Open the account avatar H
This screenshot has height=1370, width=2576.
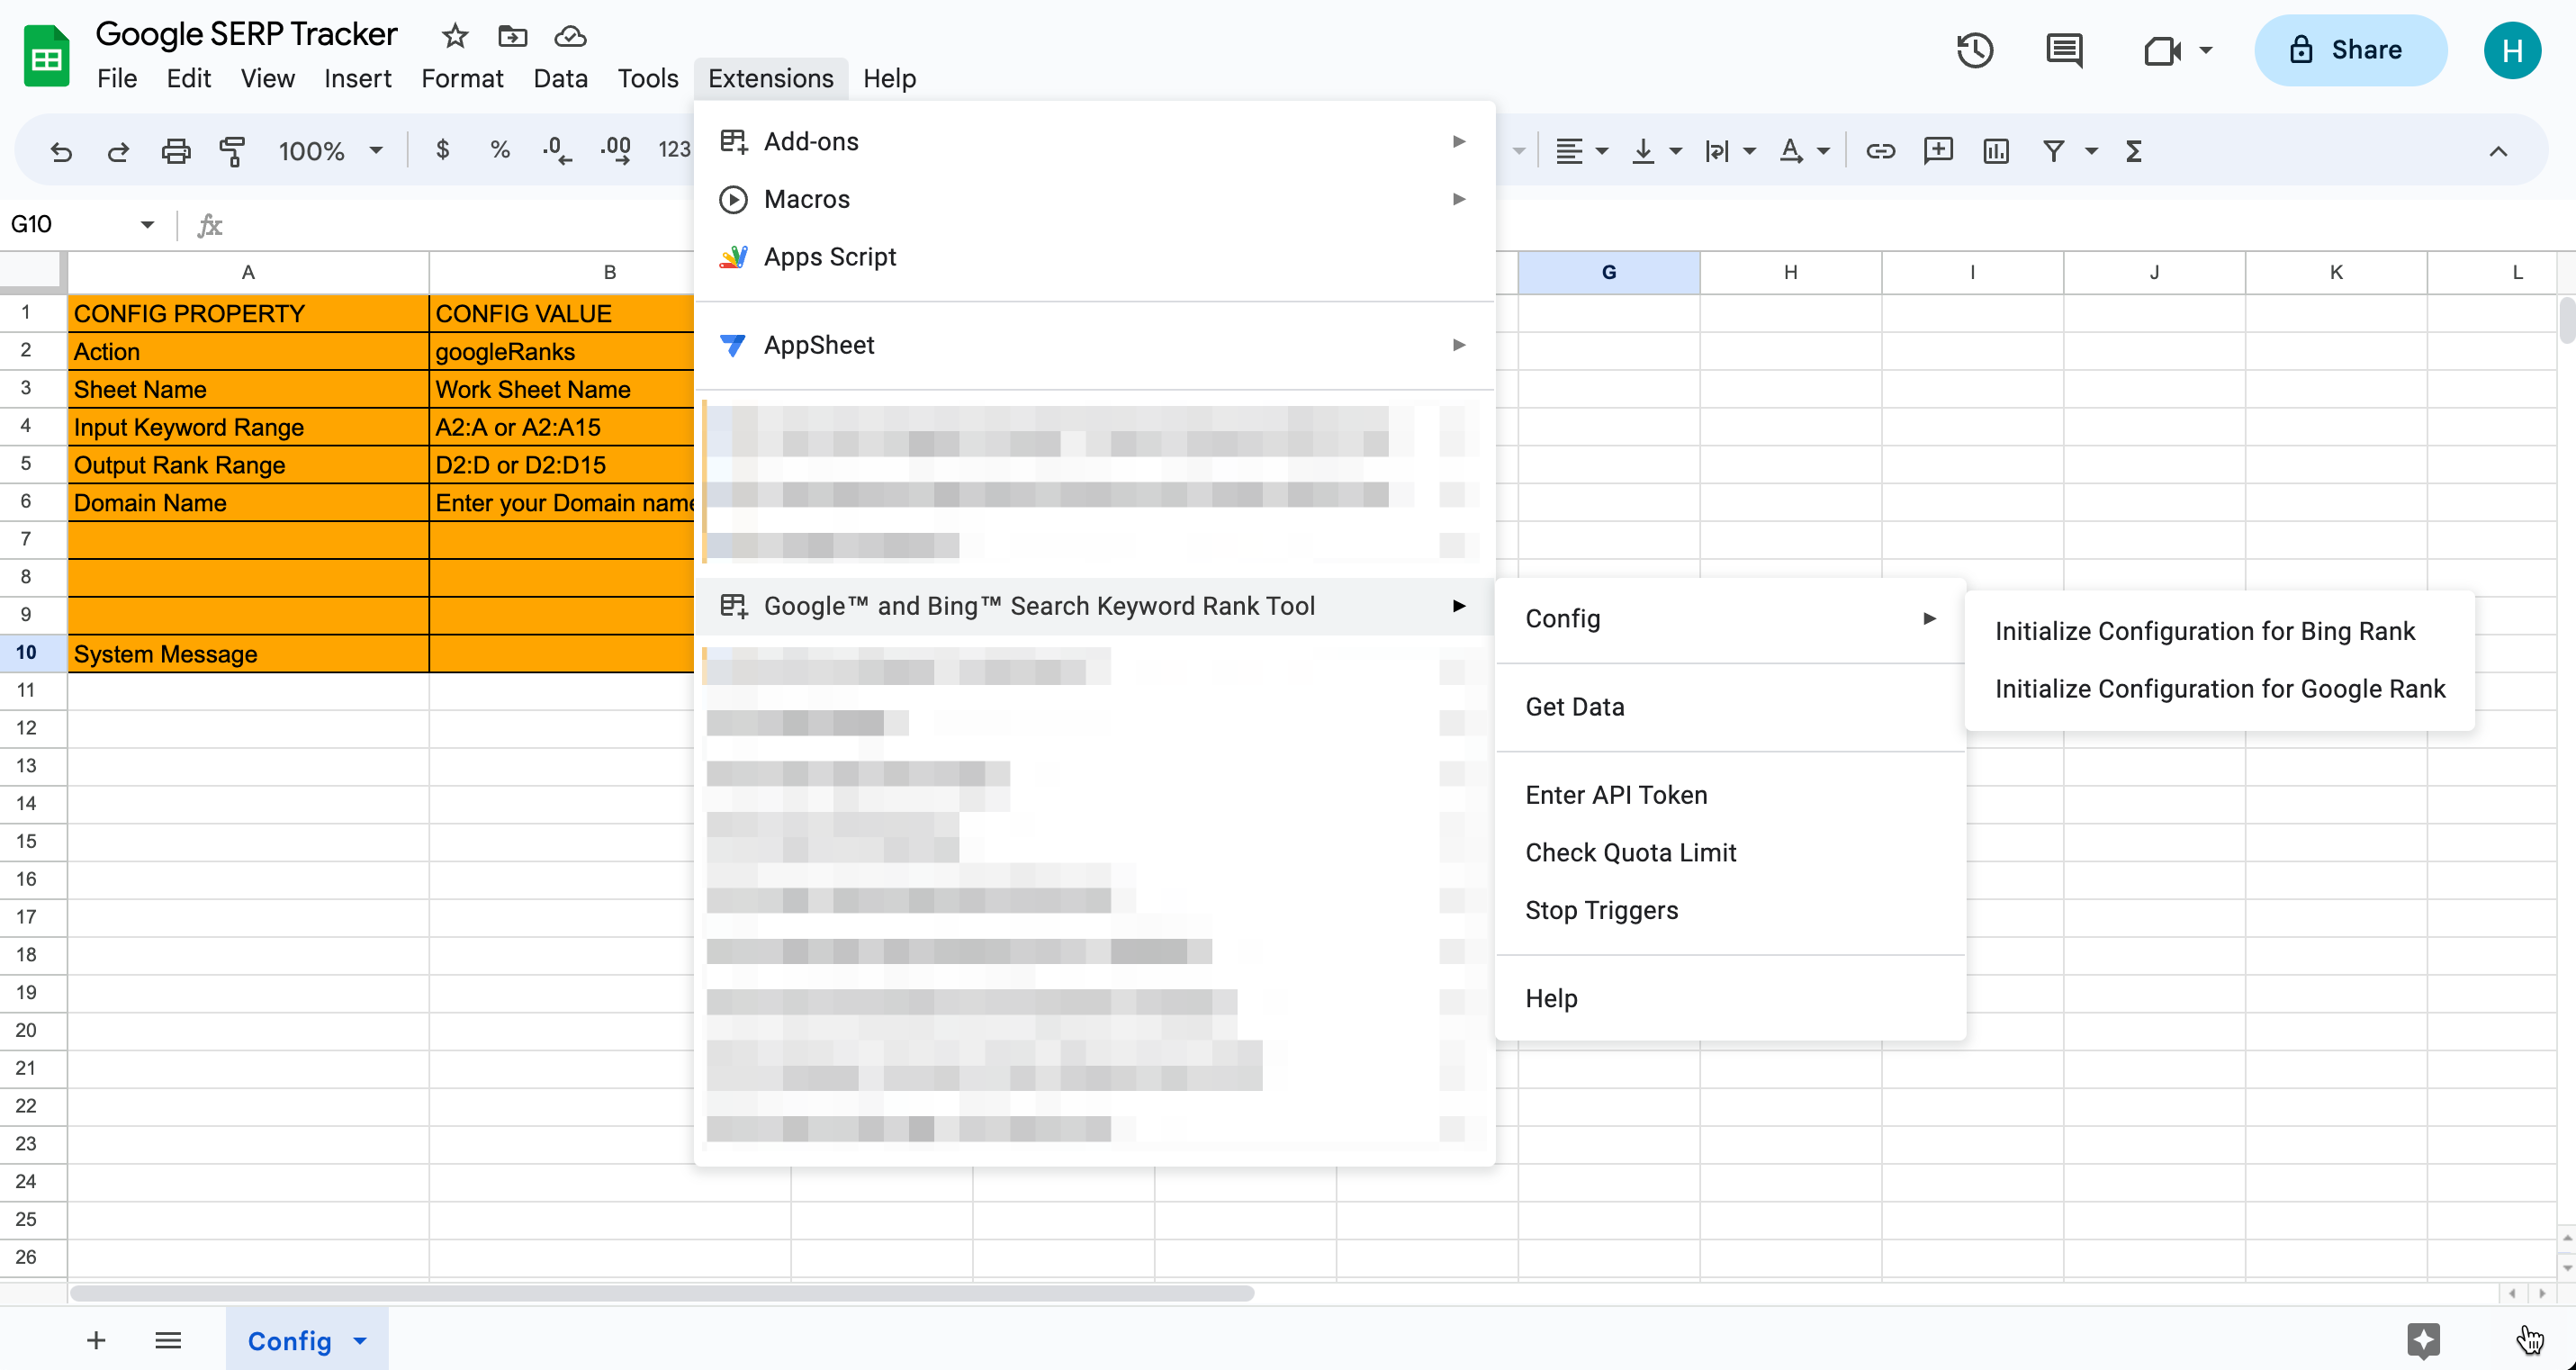pos(2512,50)
